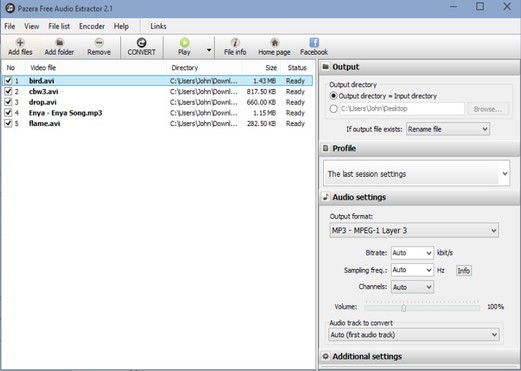Open the Bitrate Auto dropdown

(412, 253)
